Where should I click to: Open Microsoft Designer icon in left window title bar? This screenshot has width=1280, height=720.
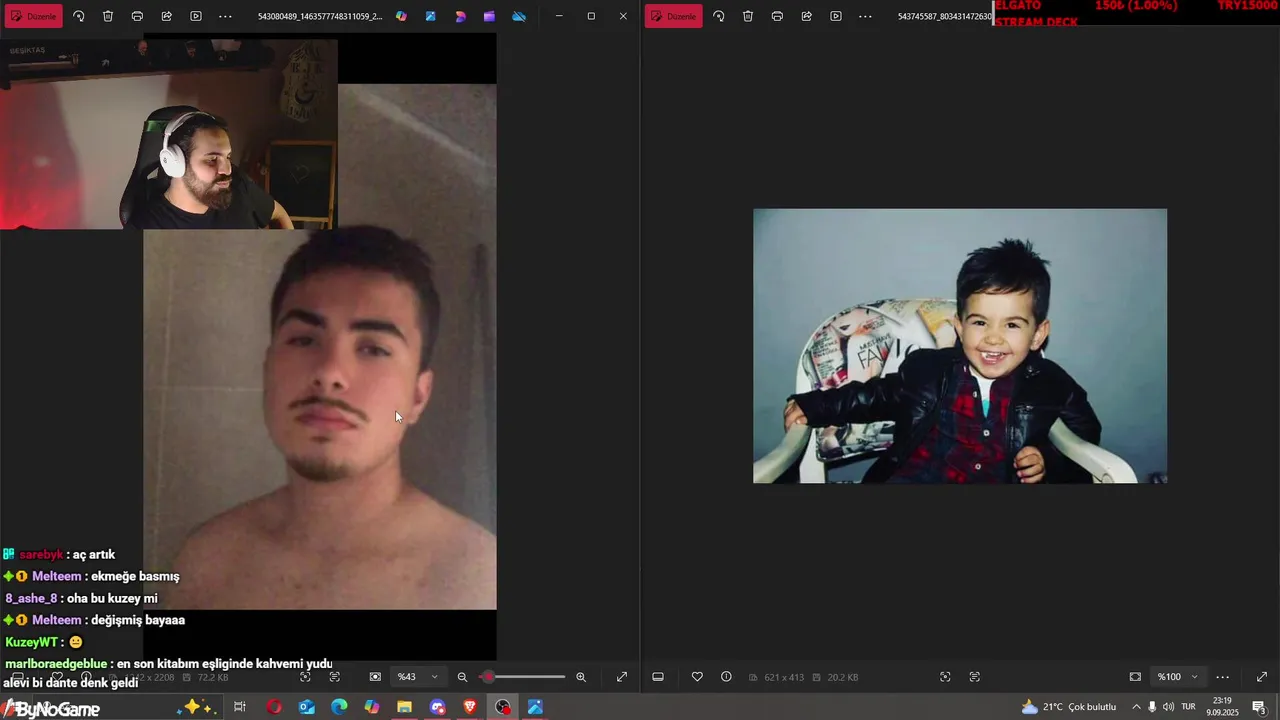point(401,16)
